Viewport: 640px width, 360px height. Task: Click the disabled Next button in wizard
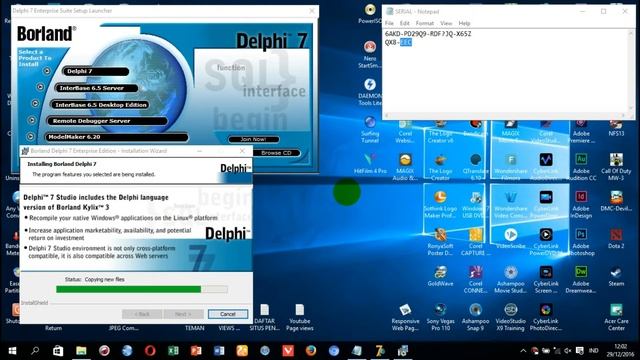(183, 314)
